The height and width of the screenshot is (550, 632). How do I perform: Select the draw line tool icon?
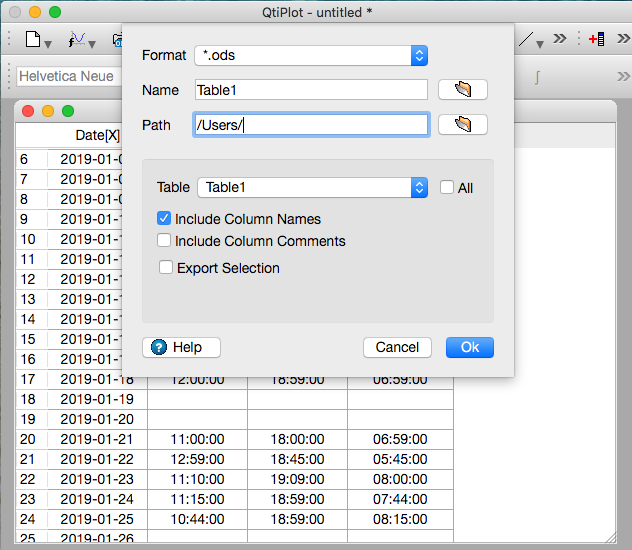tap(528, 40)
